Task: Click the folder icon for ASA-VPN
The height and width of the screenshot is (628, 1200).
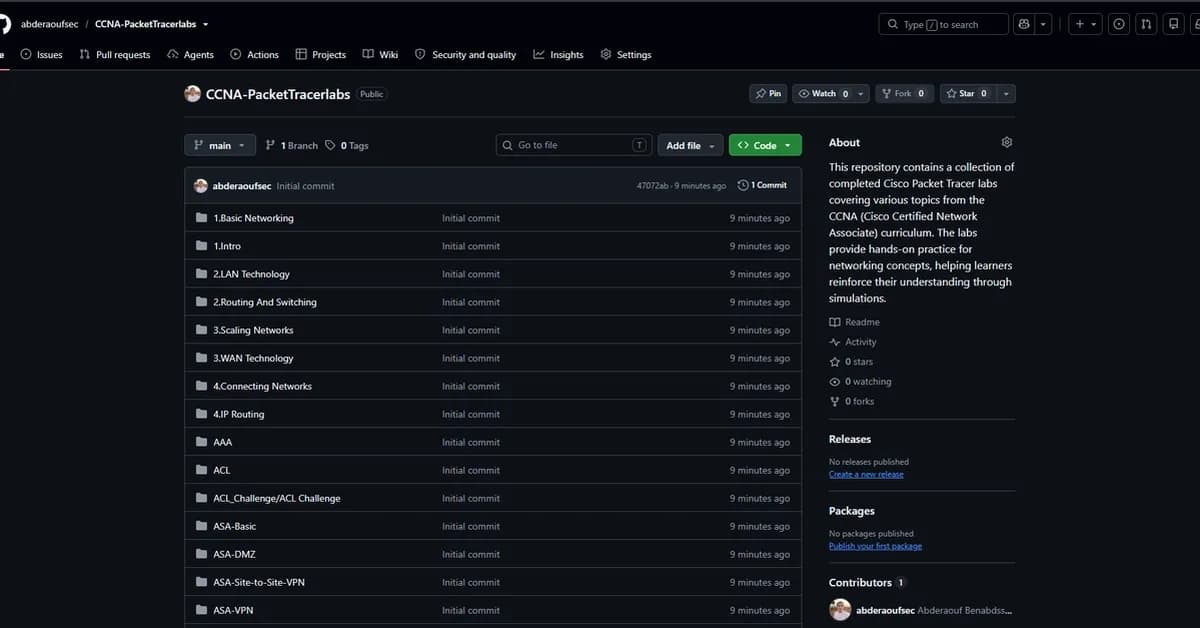Action: pos(201,610)
